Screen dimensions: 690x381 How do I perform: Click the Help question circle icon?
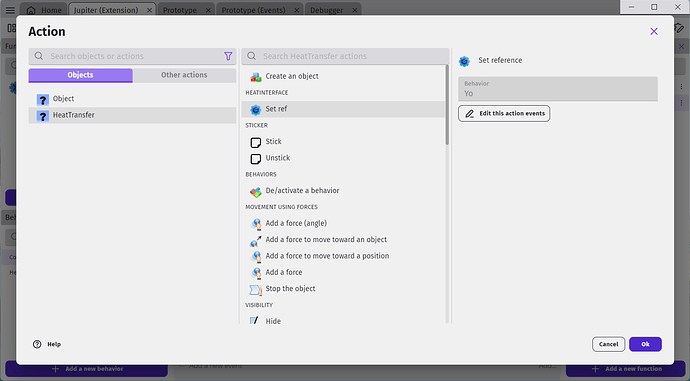pyautogui.click(x=37, y=344)
